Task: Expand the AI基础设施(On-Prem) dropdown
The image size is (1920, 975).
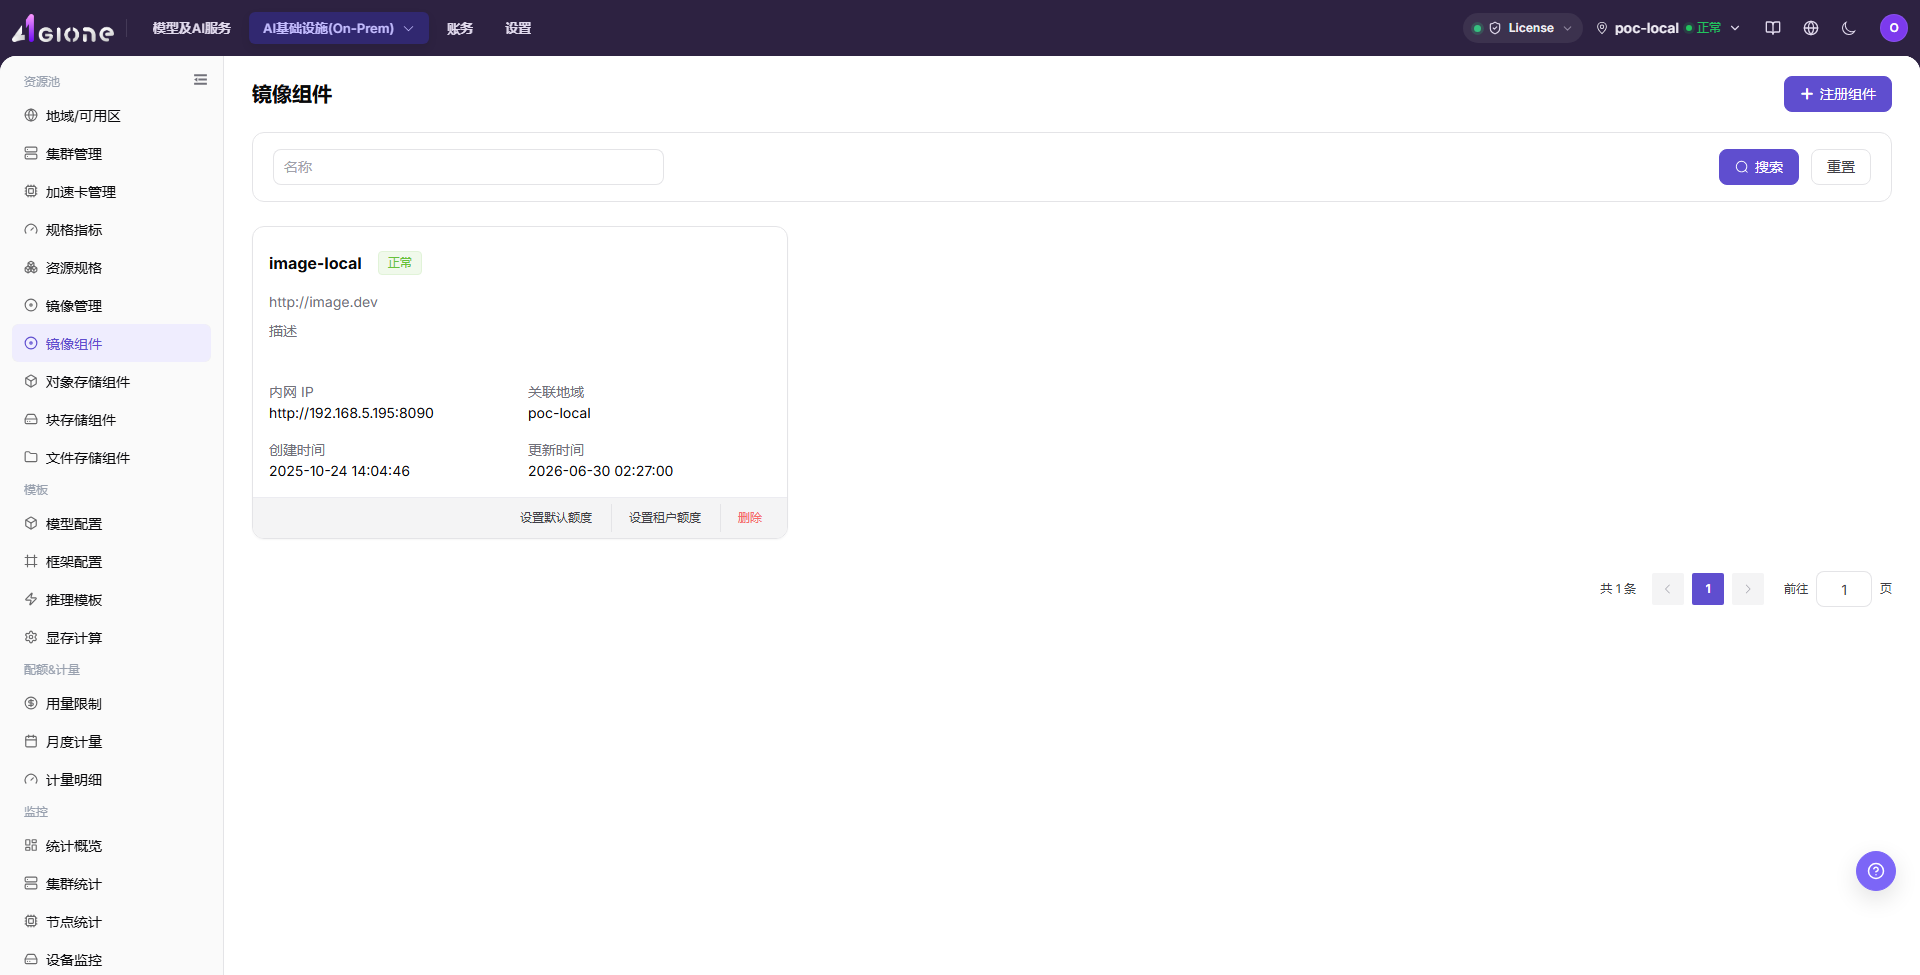Action: click(339, 28)
